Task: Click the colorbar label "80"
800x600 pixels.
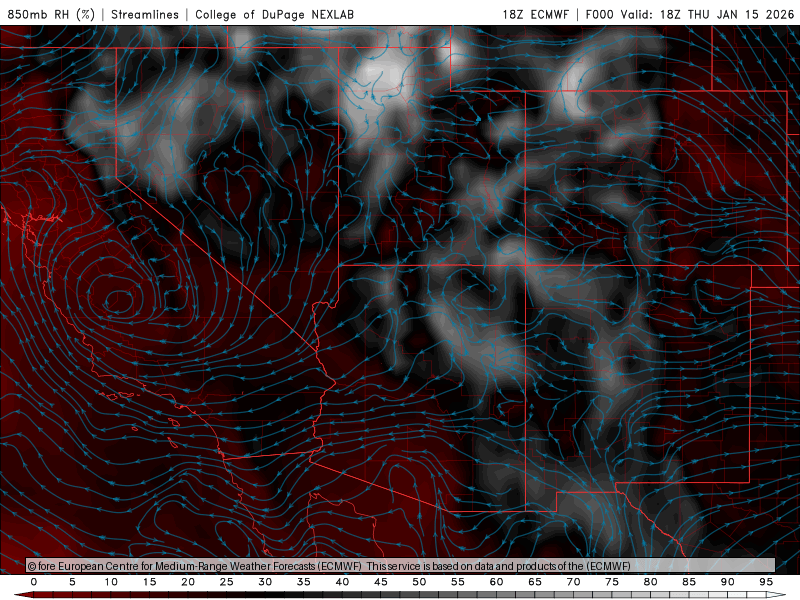Action: click(x=651, y=582)
